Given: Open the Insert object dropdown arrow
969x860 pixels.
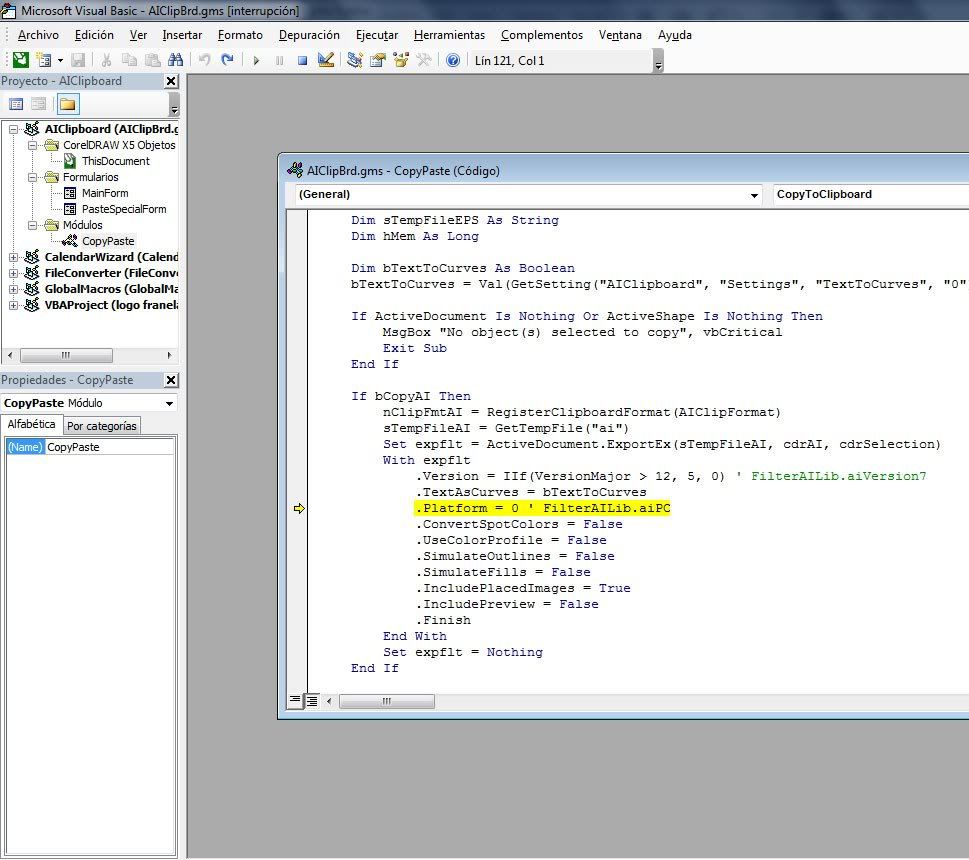Looking at the screenshot, I should point(60,60).
